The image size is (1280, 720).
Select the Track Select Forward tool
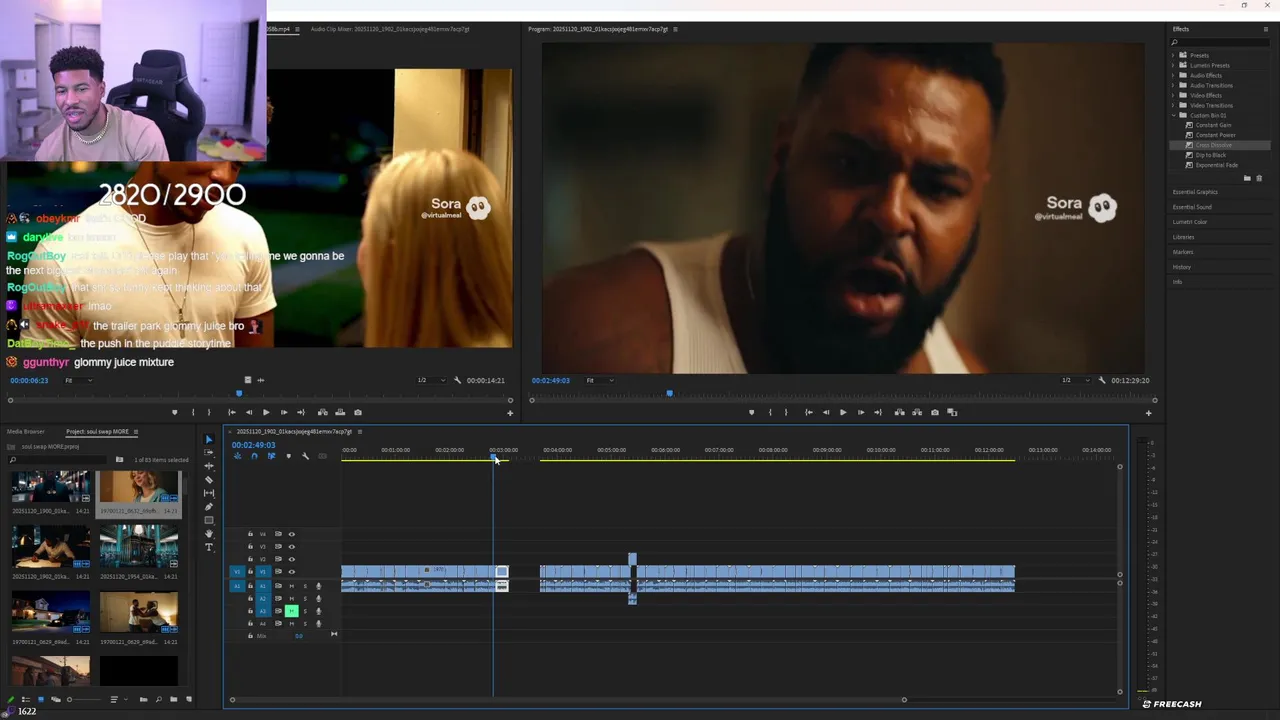209,452
